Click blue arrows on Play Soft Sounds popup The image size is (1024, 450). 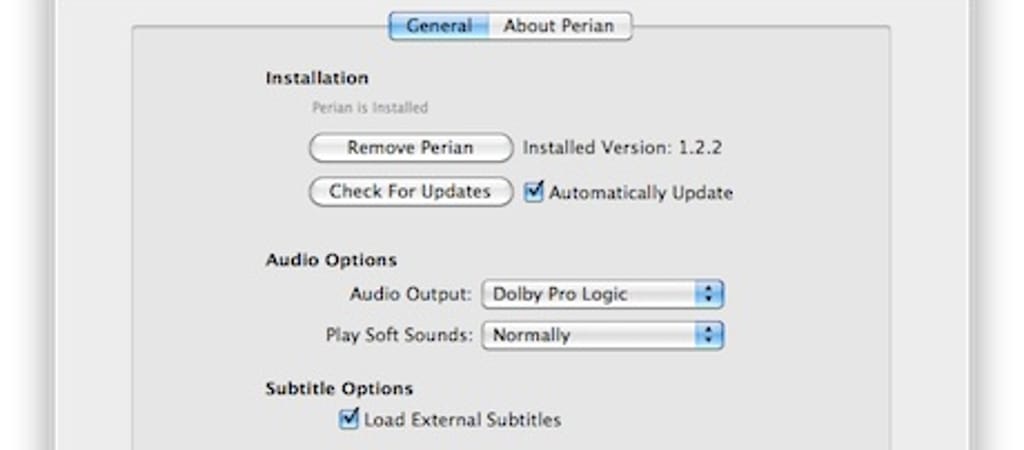[x=709, y=335]
